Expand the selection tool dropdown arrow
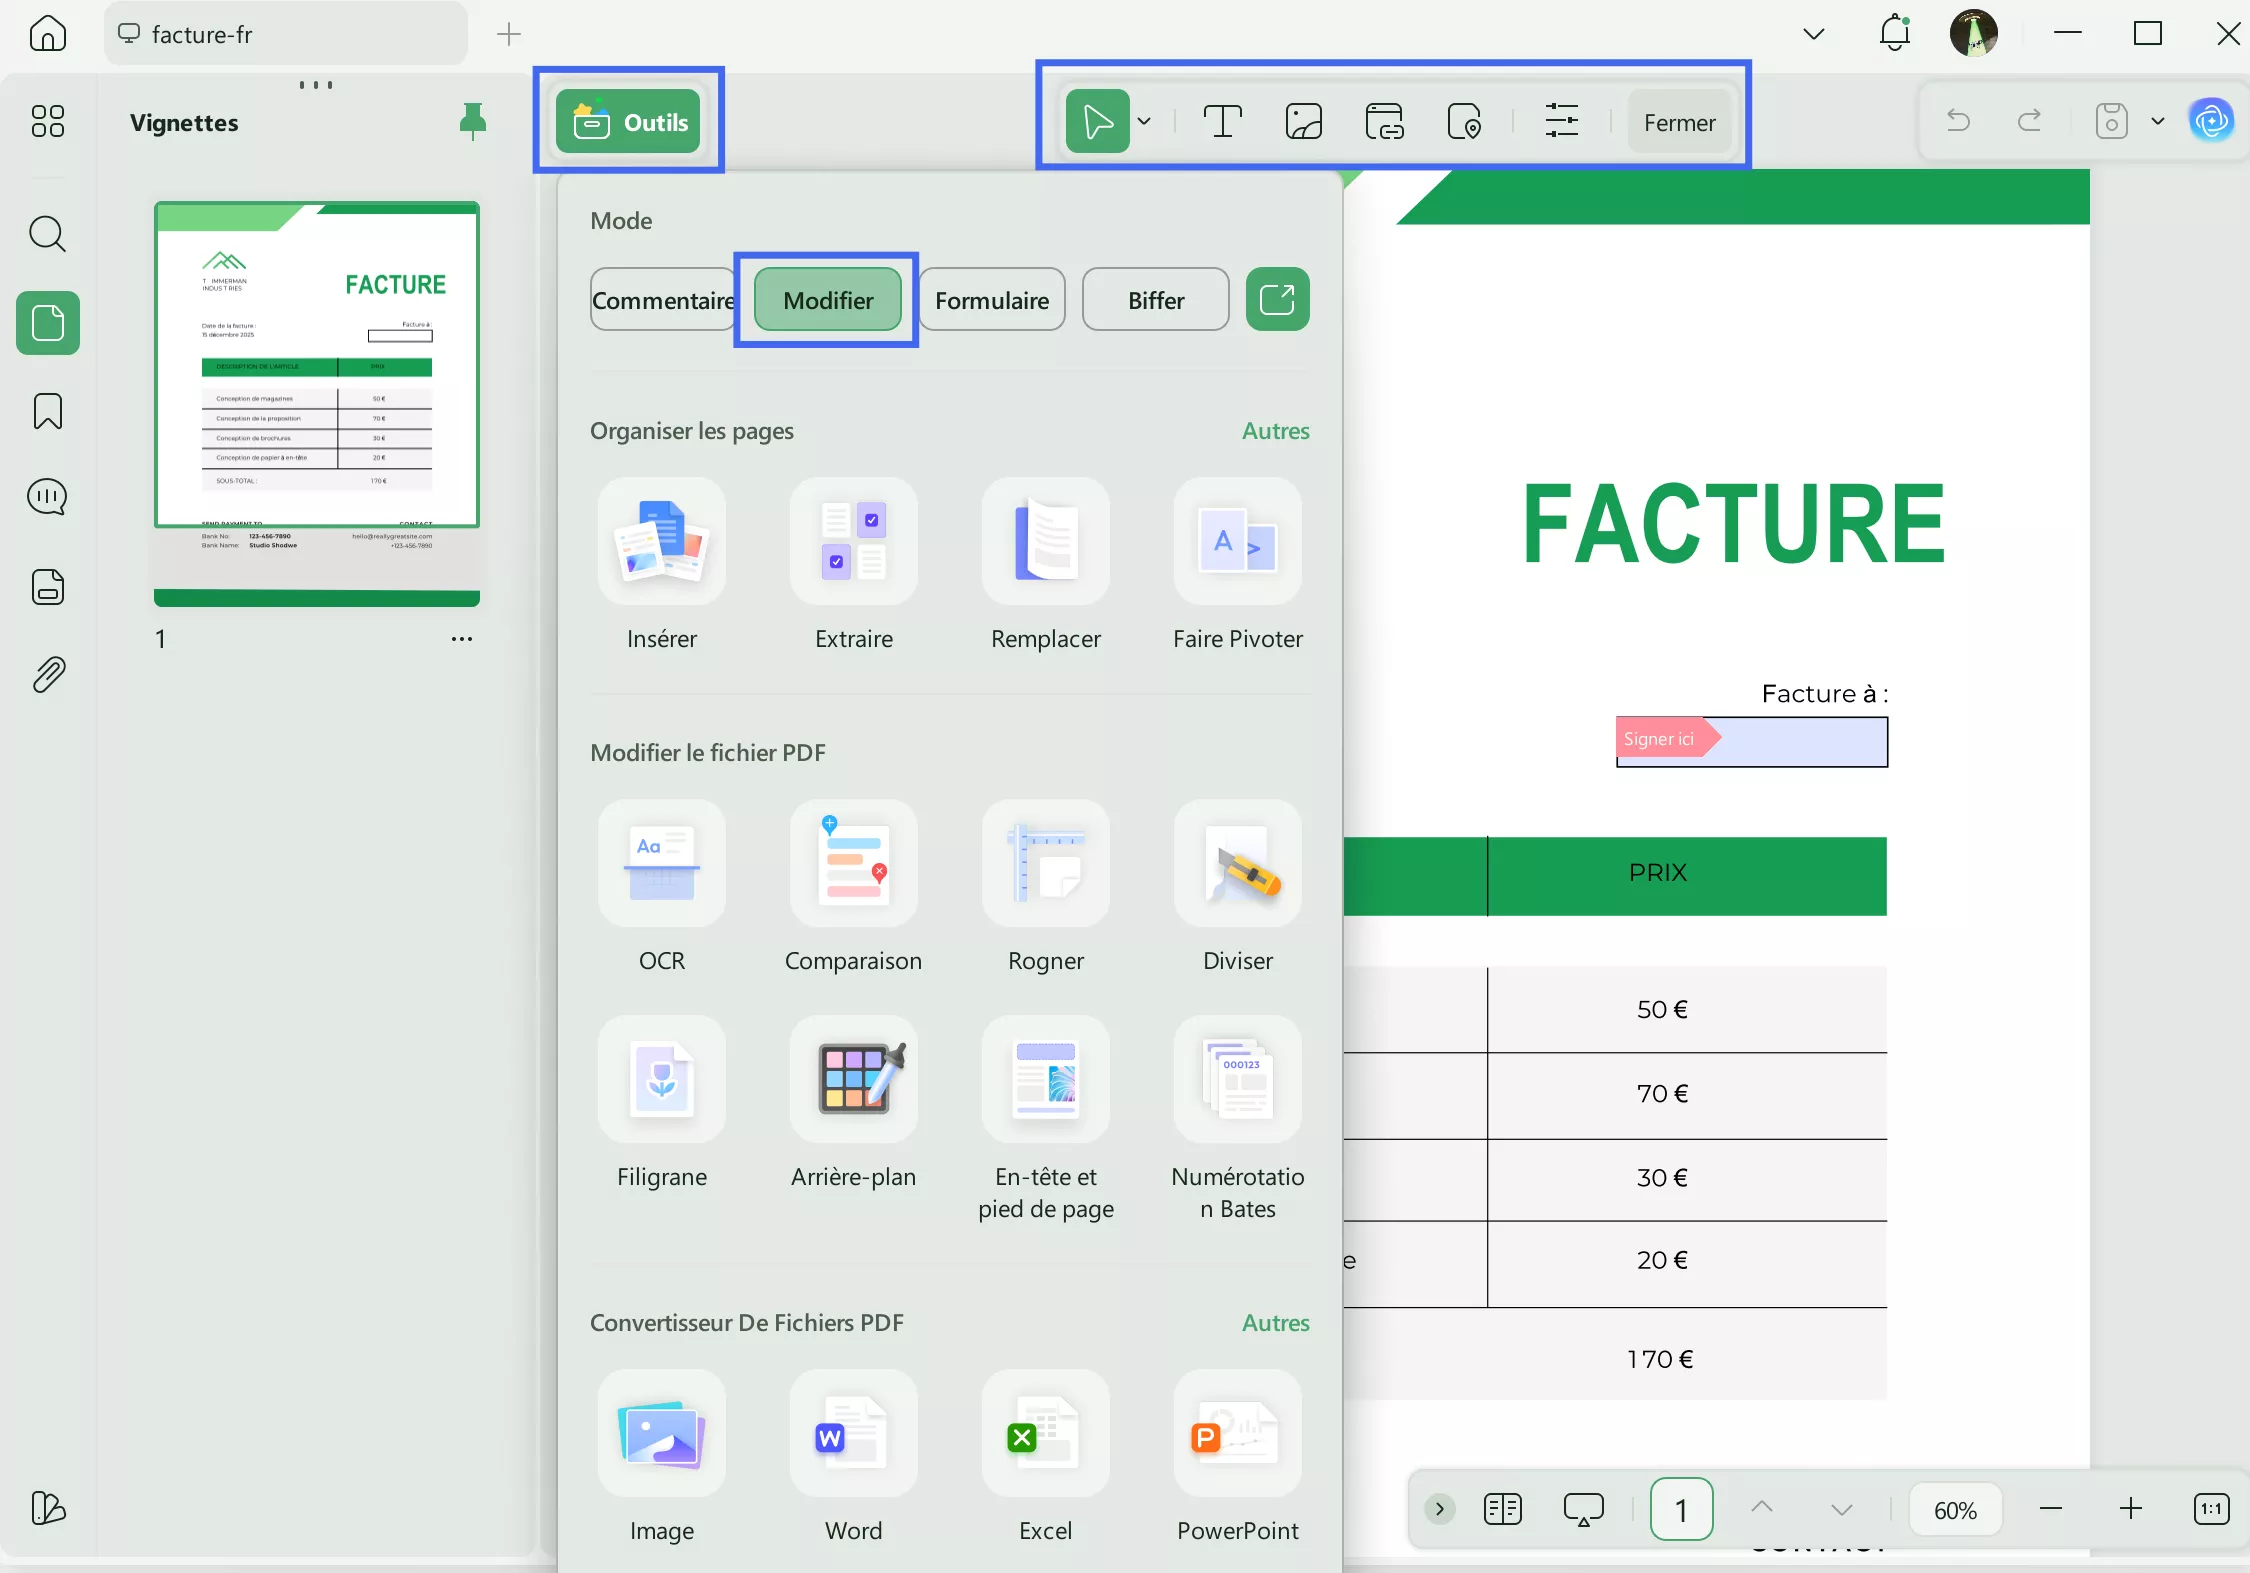This screenshot has height=1573, width=2250. click(1145, 120)
